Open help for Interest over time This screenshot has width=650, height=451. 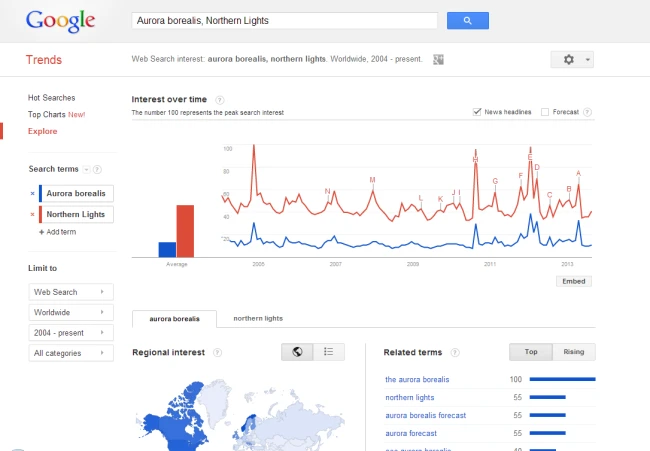[220, 100]
